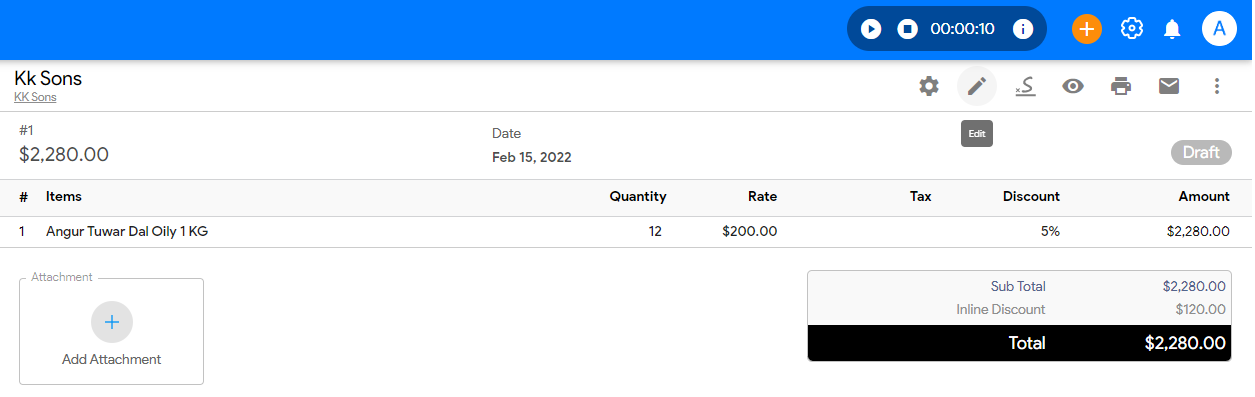Add an attachment with plus button
Viewport: 1255px width, 397px height.
pyautogui.click(x=112, y=322)
